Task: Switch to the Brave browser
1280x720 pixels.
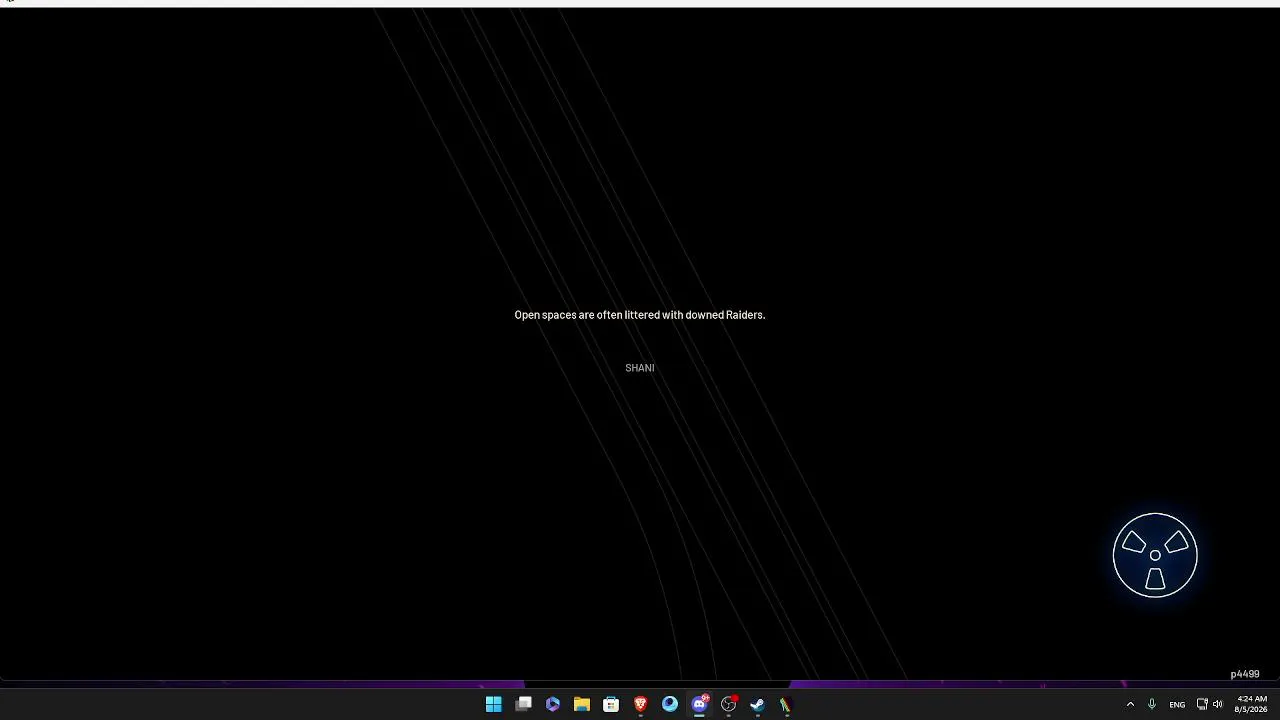Action: click(641, 704)
